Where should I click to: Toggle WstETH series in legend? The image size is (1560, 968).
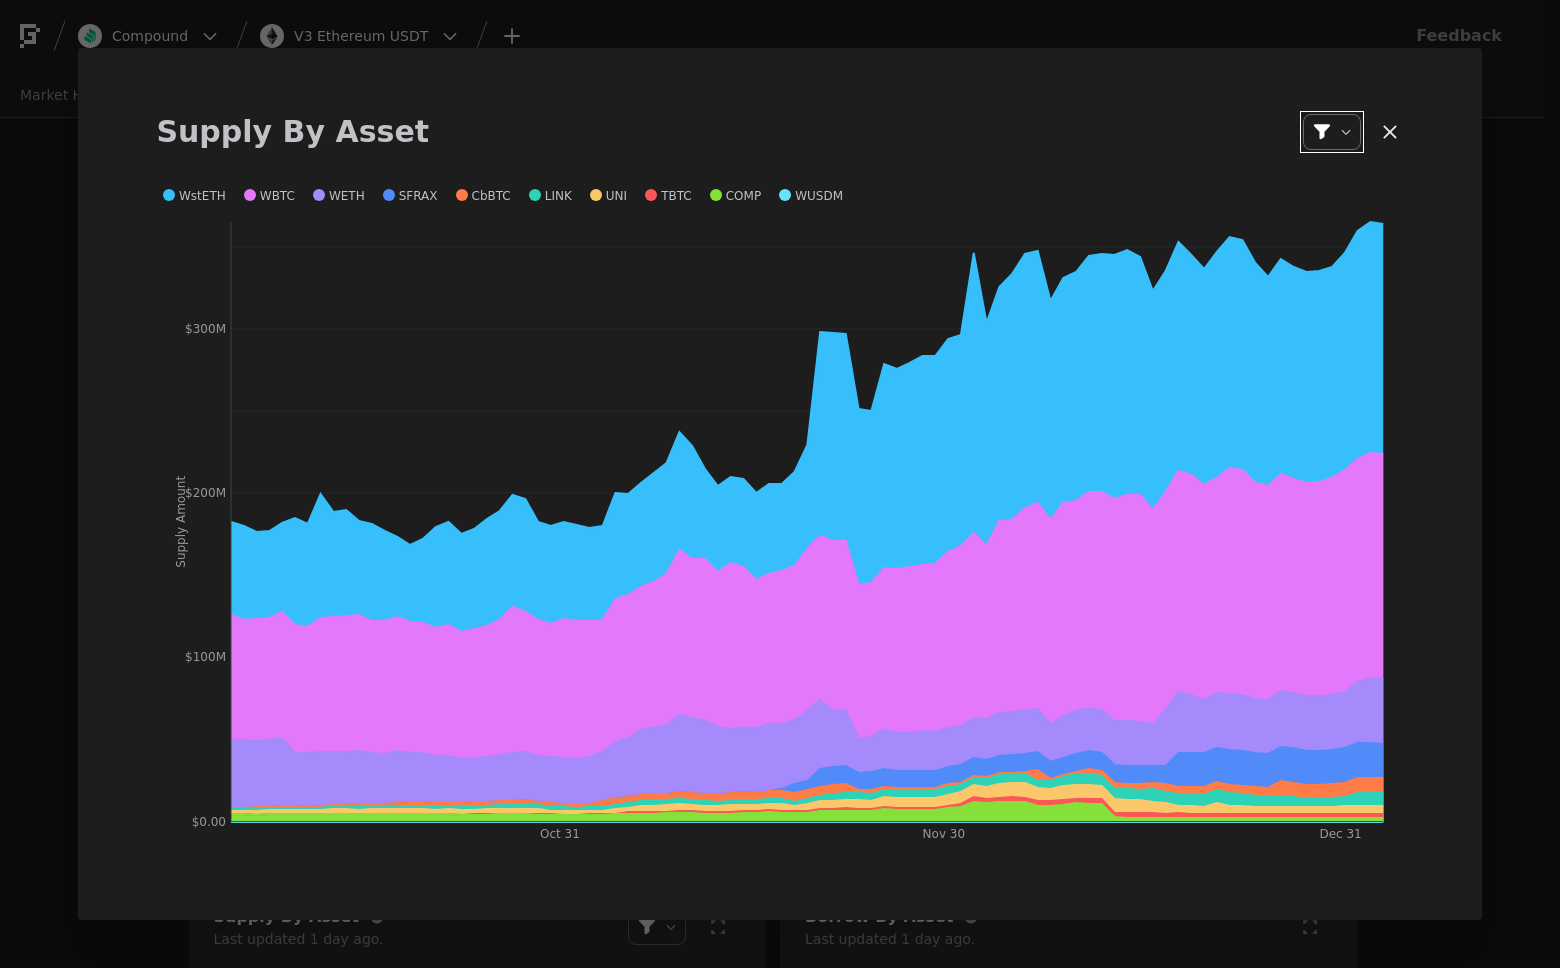click(x=194, y=196)
